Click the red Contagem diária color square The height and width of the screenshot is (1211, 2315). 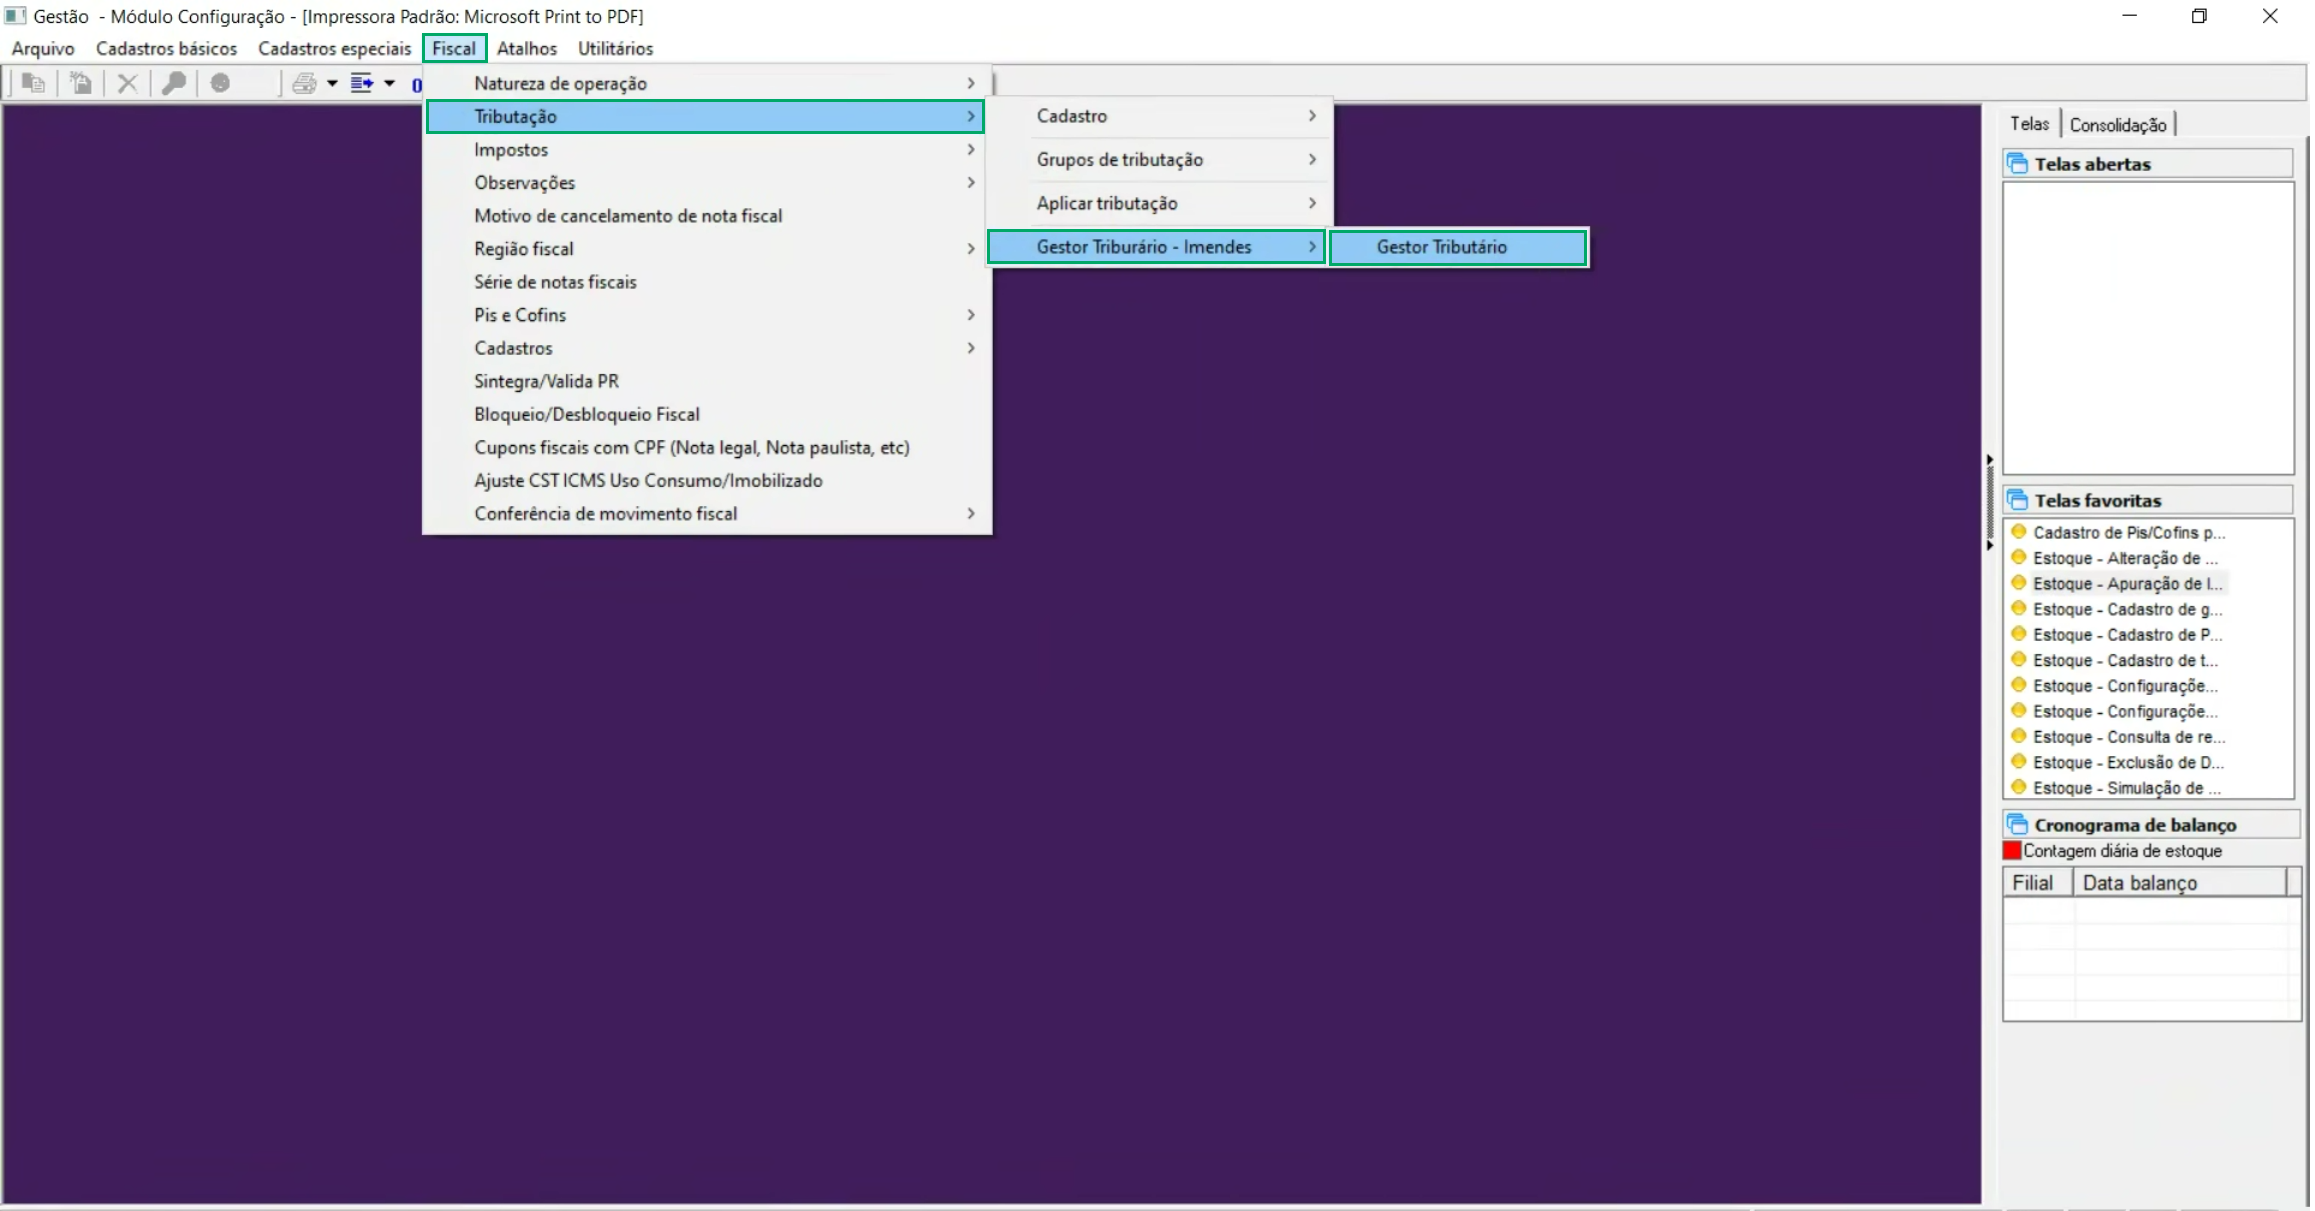pyautogui.click(x=2012, y=851)
